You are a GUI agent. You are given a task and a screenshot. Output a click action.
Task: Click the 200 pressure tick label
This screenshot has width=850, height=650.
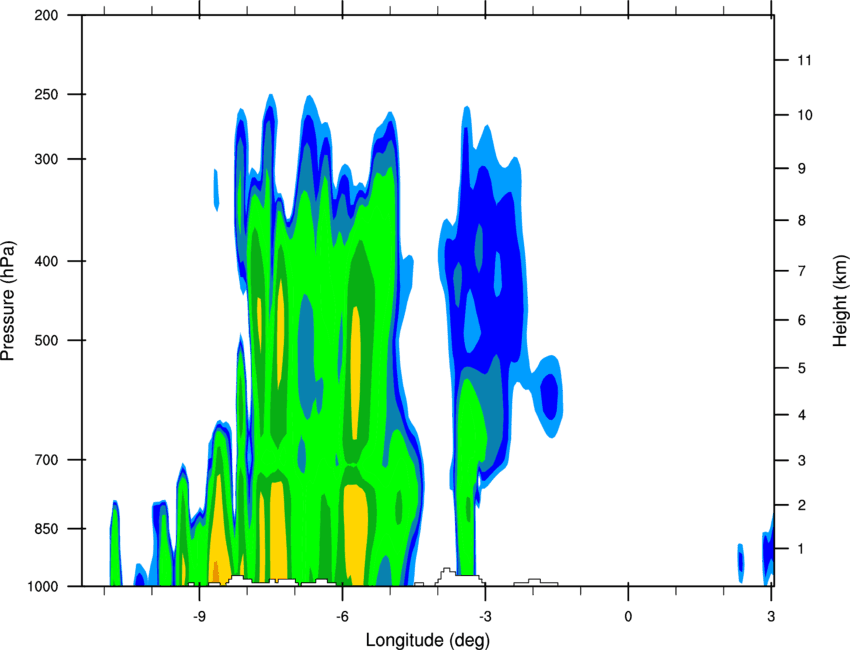coord(46,15)
